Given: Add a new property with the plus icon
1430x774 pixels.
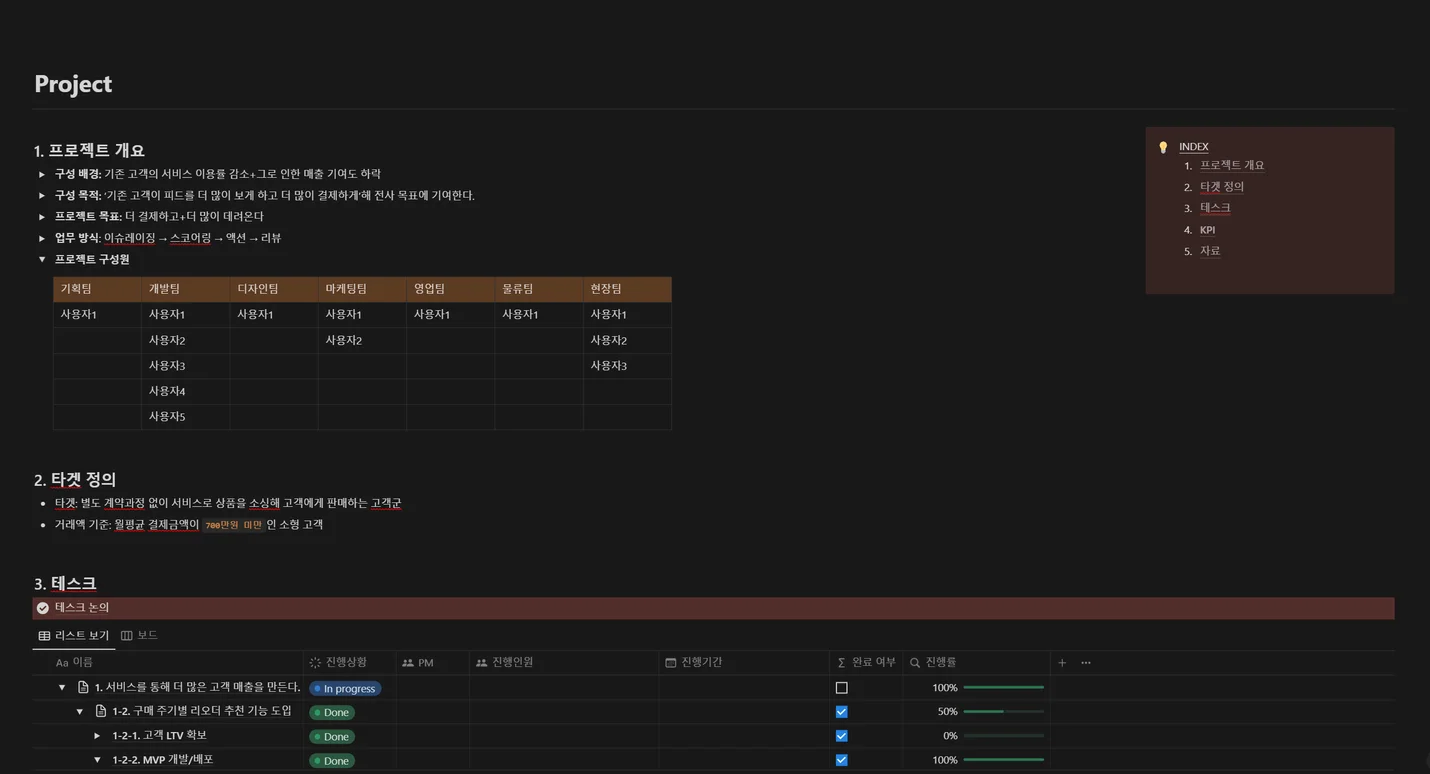Looking at the screenshot, I should click(1062, 663).
